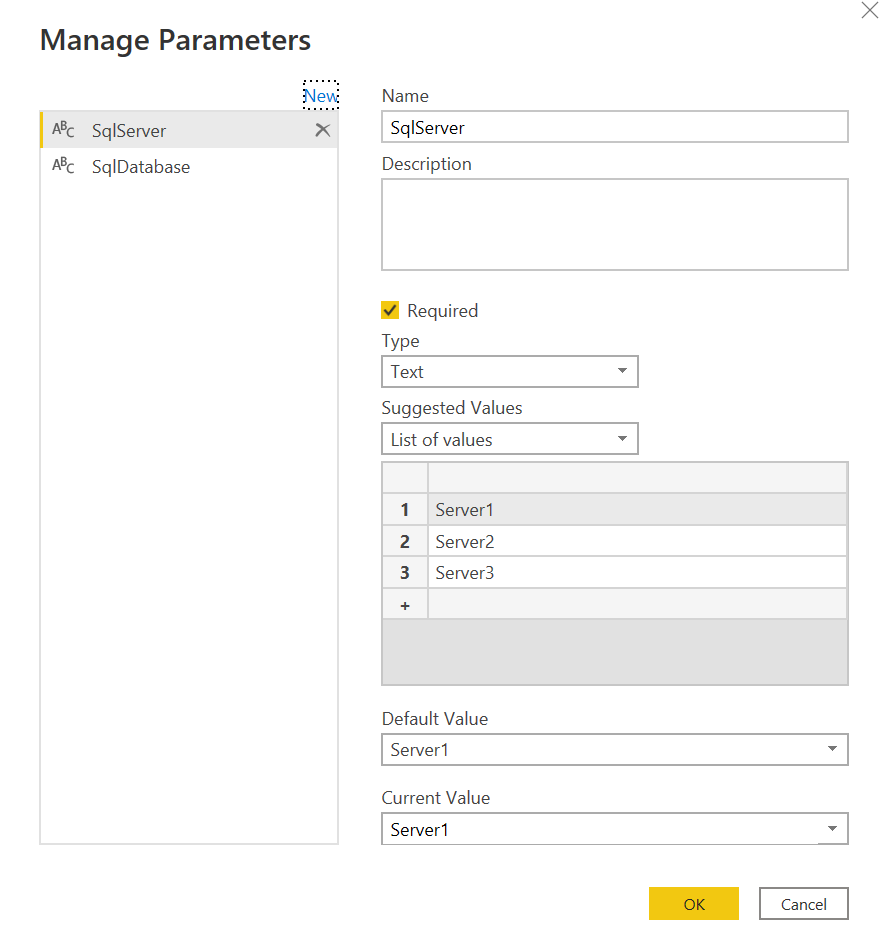Open the Suggested Values dropdown

tap(510, 439)
